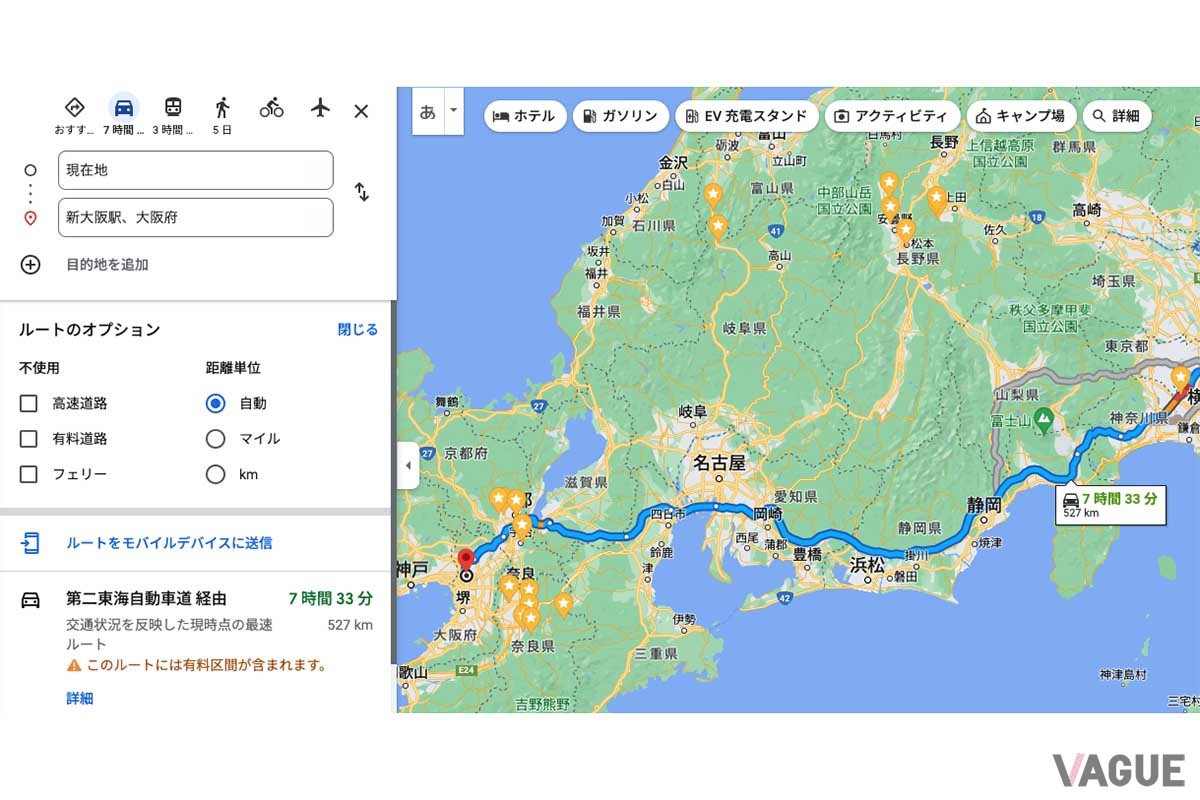Close route options via 閉じる
This screenshot has width=1200, height=800.
point(357,329)
